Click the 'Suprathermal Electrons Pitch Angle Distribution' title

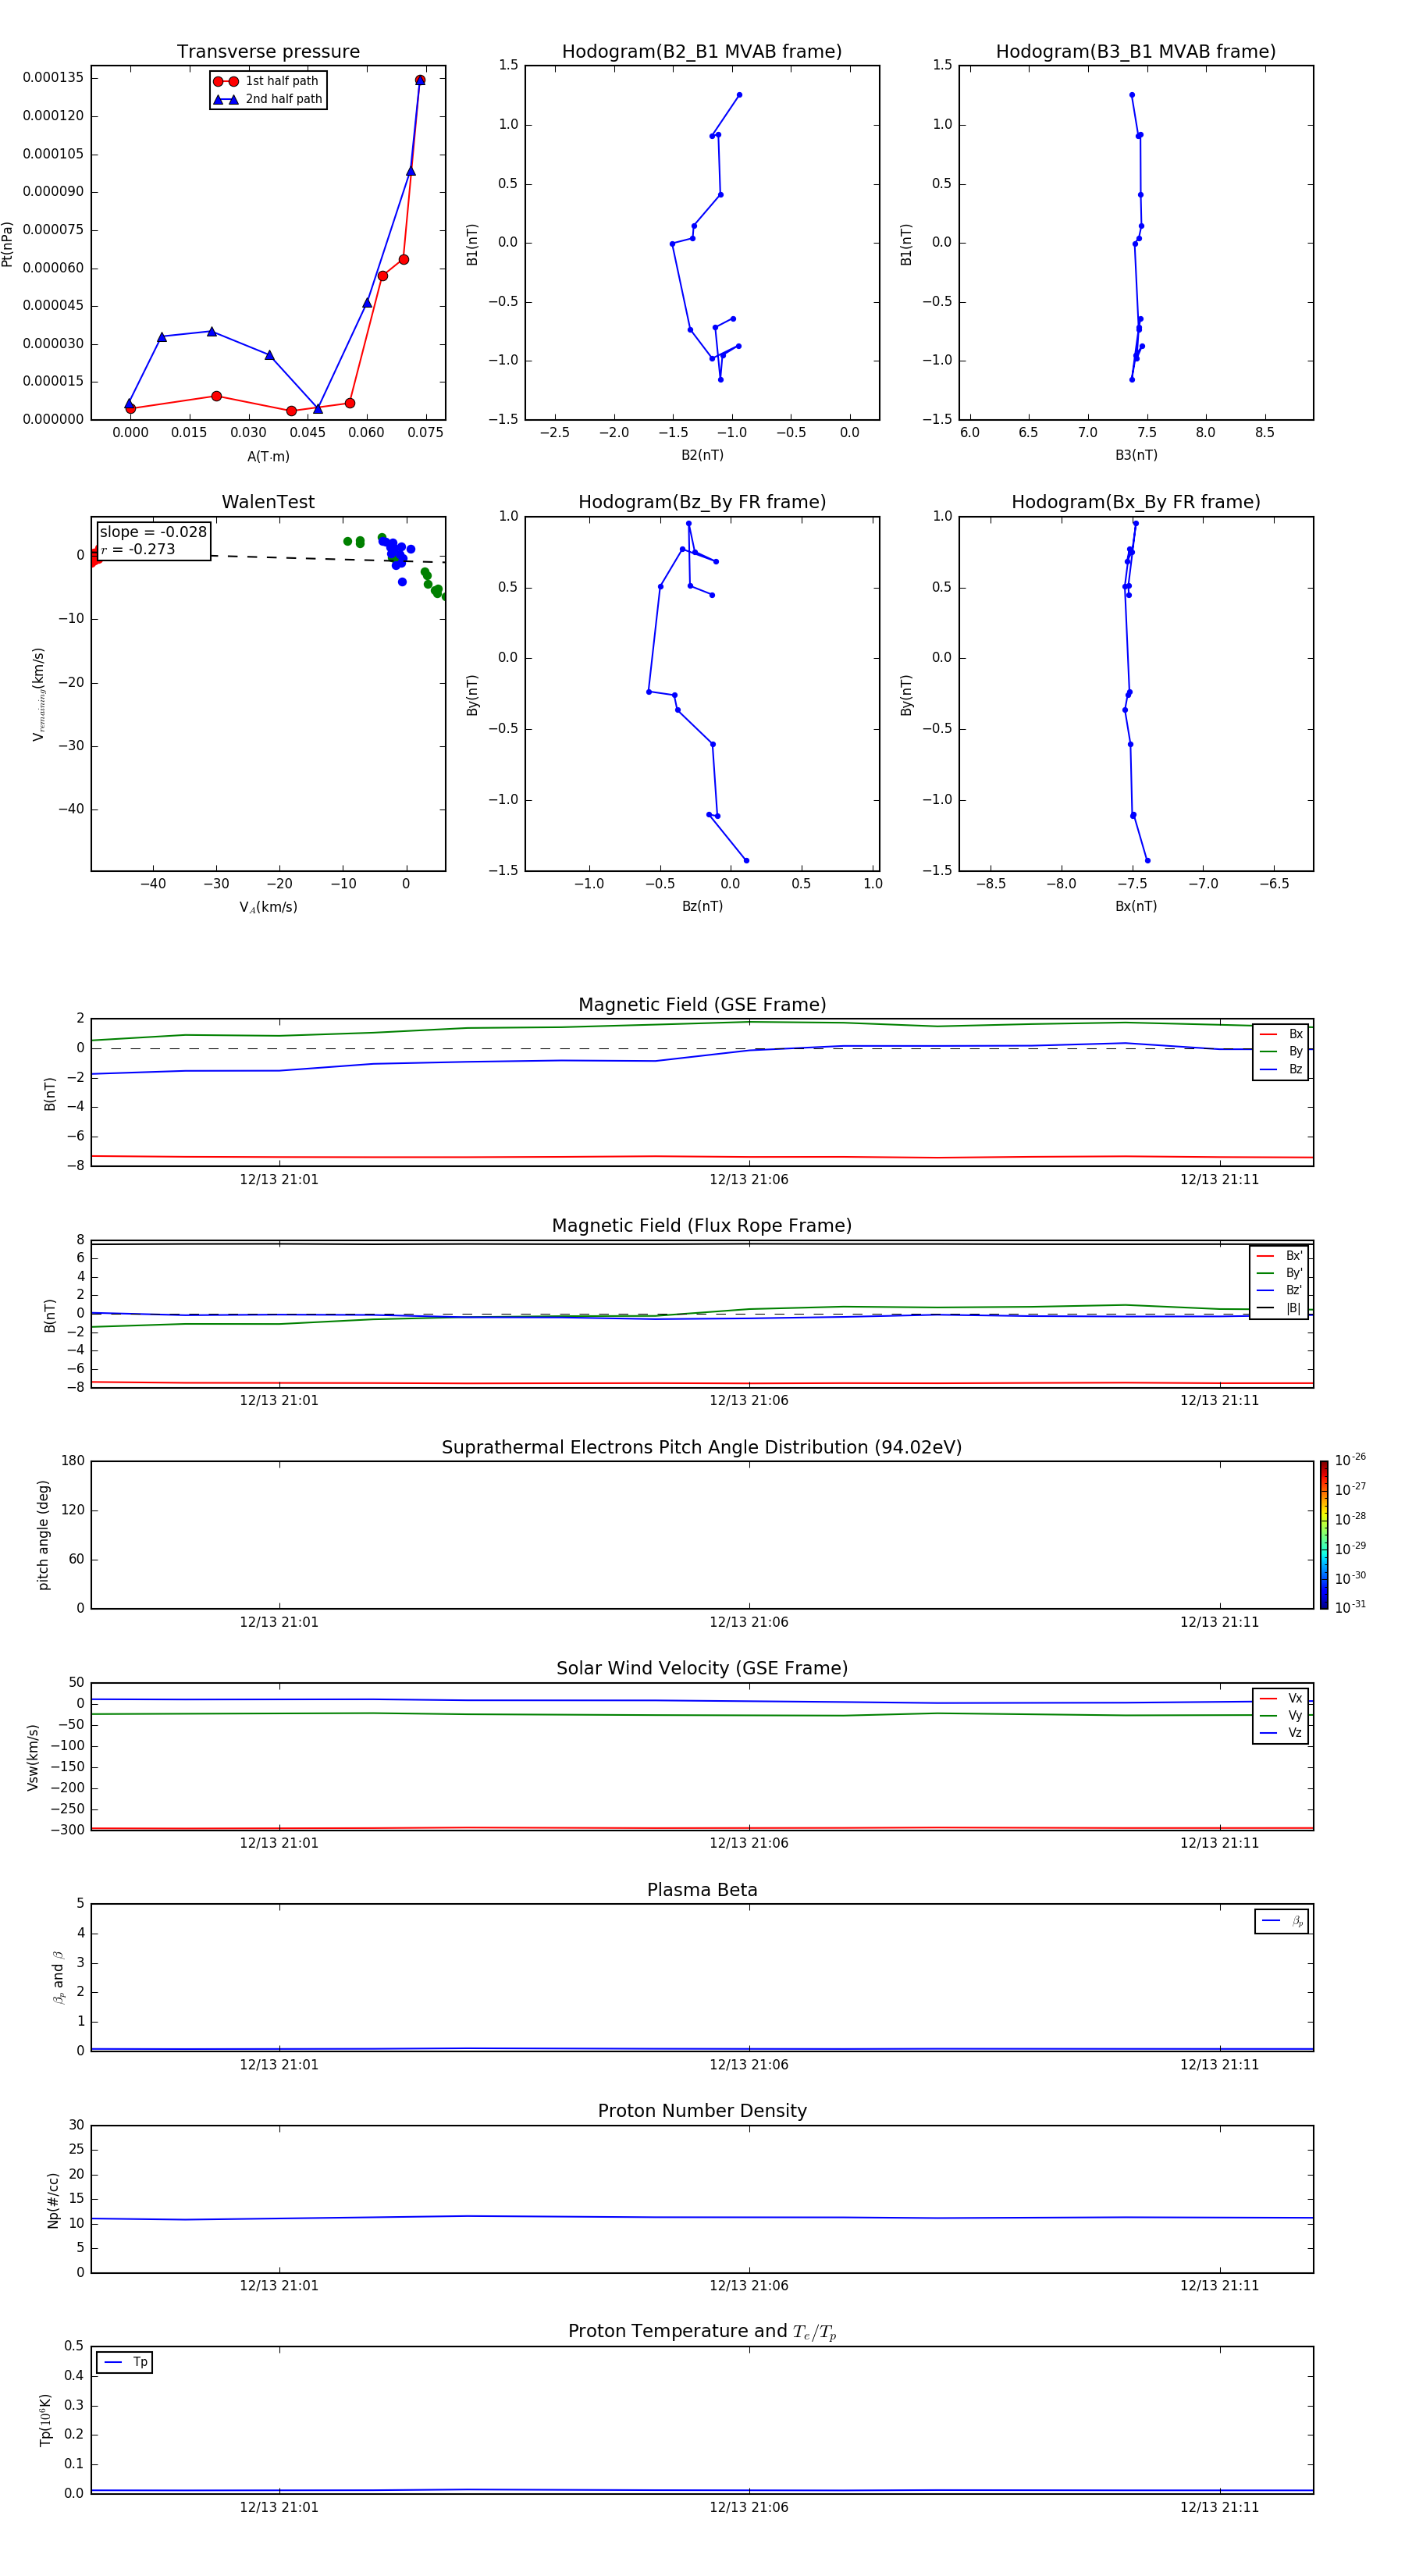pyautogui.click(x=702, y=1447)
